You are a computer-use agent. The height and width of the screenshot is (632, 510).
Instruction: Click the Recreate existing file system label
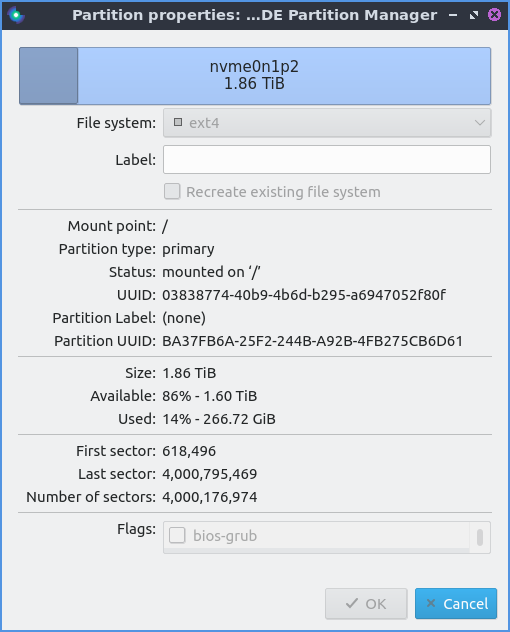pos(283,192)
